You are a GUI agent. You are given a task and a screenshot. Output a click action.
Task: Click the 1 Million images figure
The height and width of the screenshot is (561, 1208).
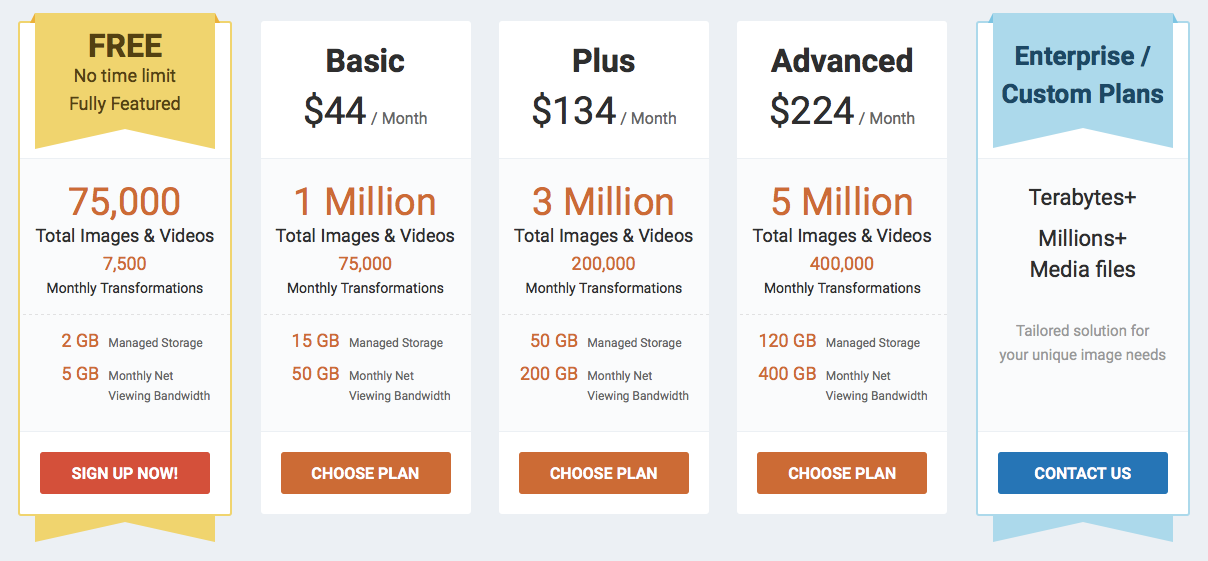[x=365, y=202]
